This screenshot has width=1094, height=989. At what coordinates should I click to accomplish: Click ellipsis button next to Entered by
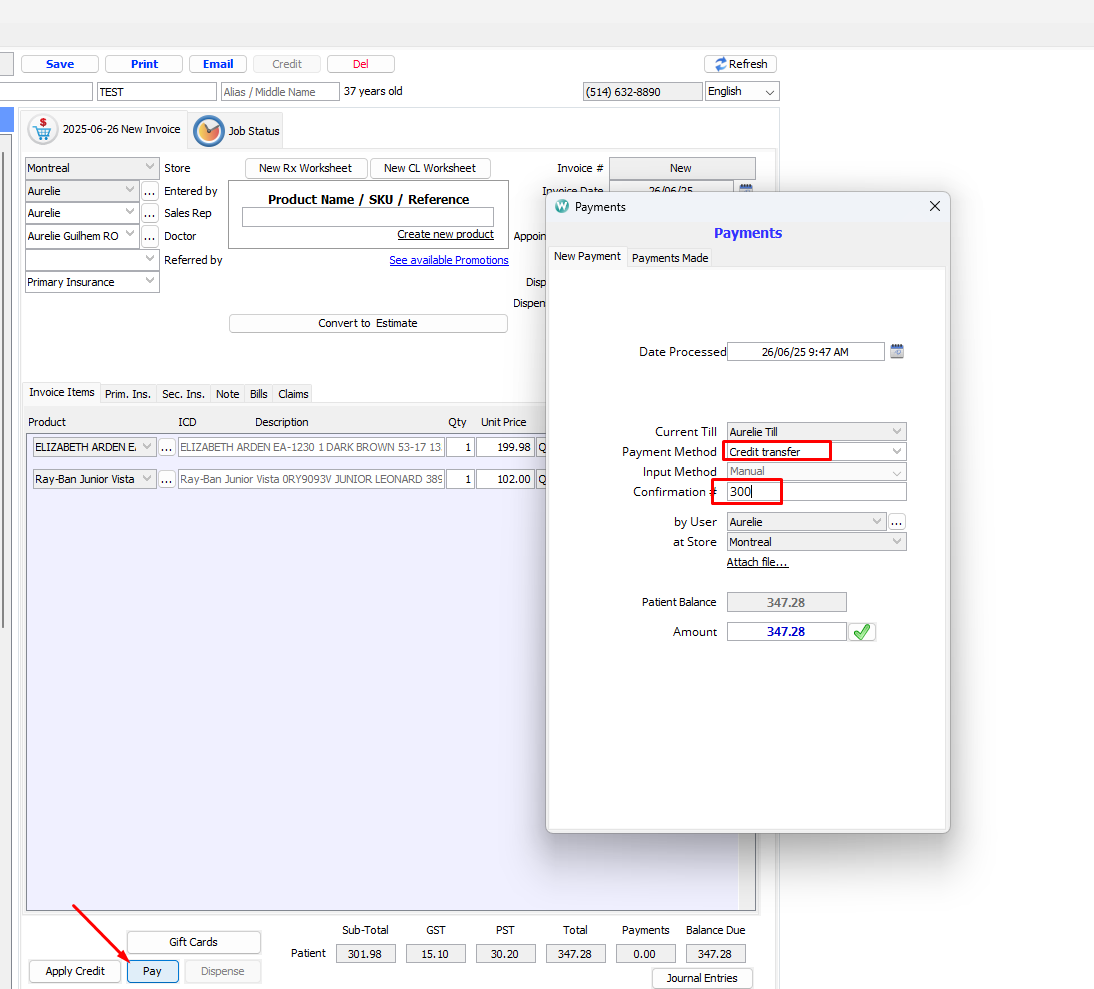(x=149, y=191)
